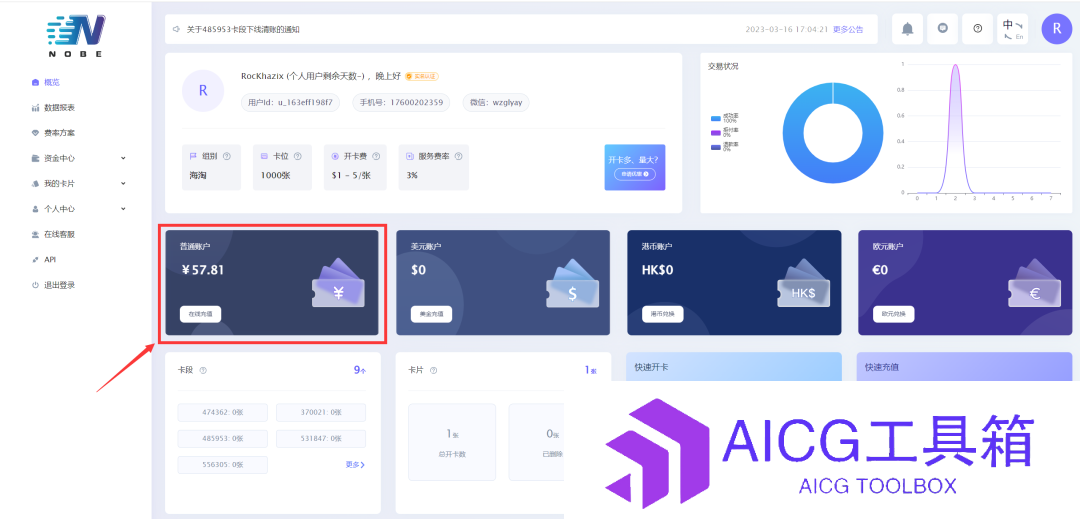
Task: Open the help question mark icon
Action: click(977, 29)
